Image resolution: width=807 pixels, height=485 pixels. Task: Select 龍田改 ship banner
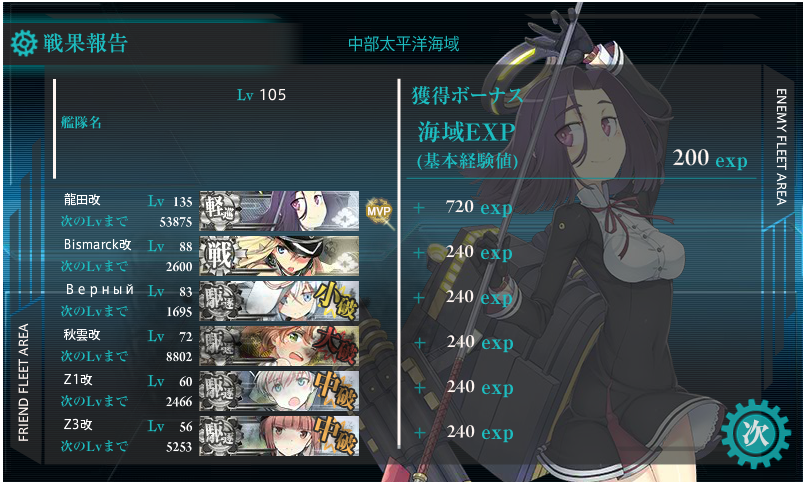click(x=279, y=211)
